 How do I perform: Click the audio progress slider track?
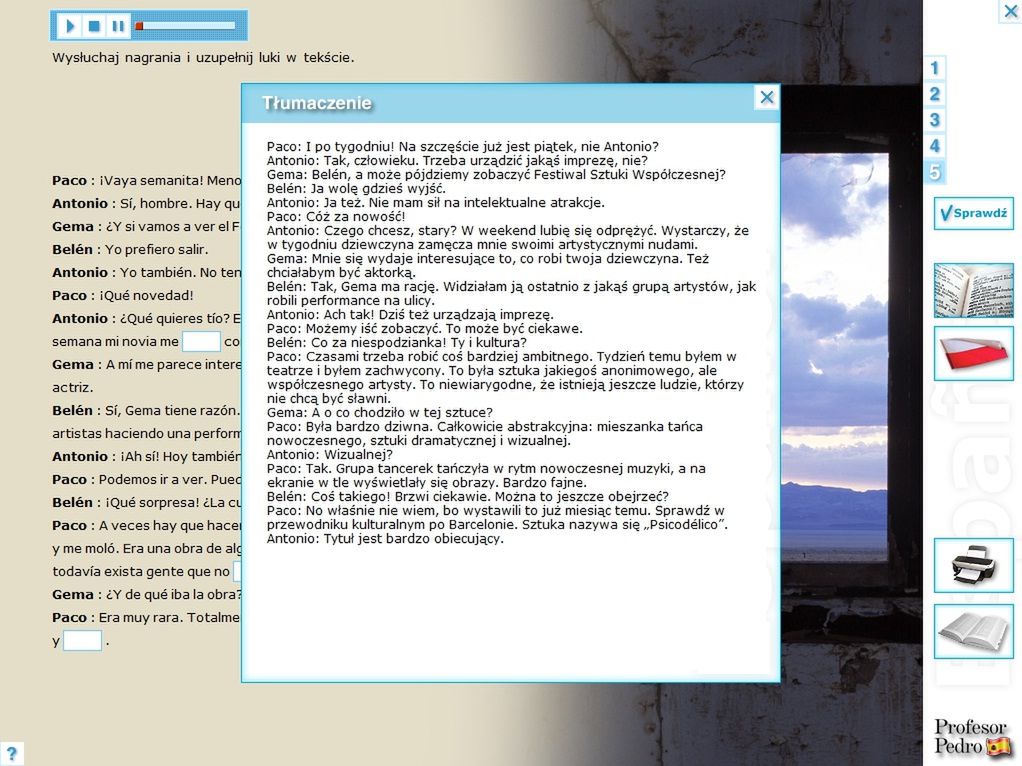point(186,26)
